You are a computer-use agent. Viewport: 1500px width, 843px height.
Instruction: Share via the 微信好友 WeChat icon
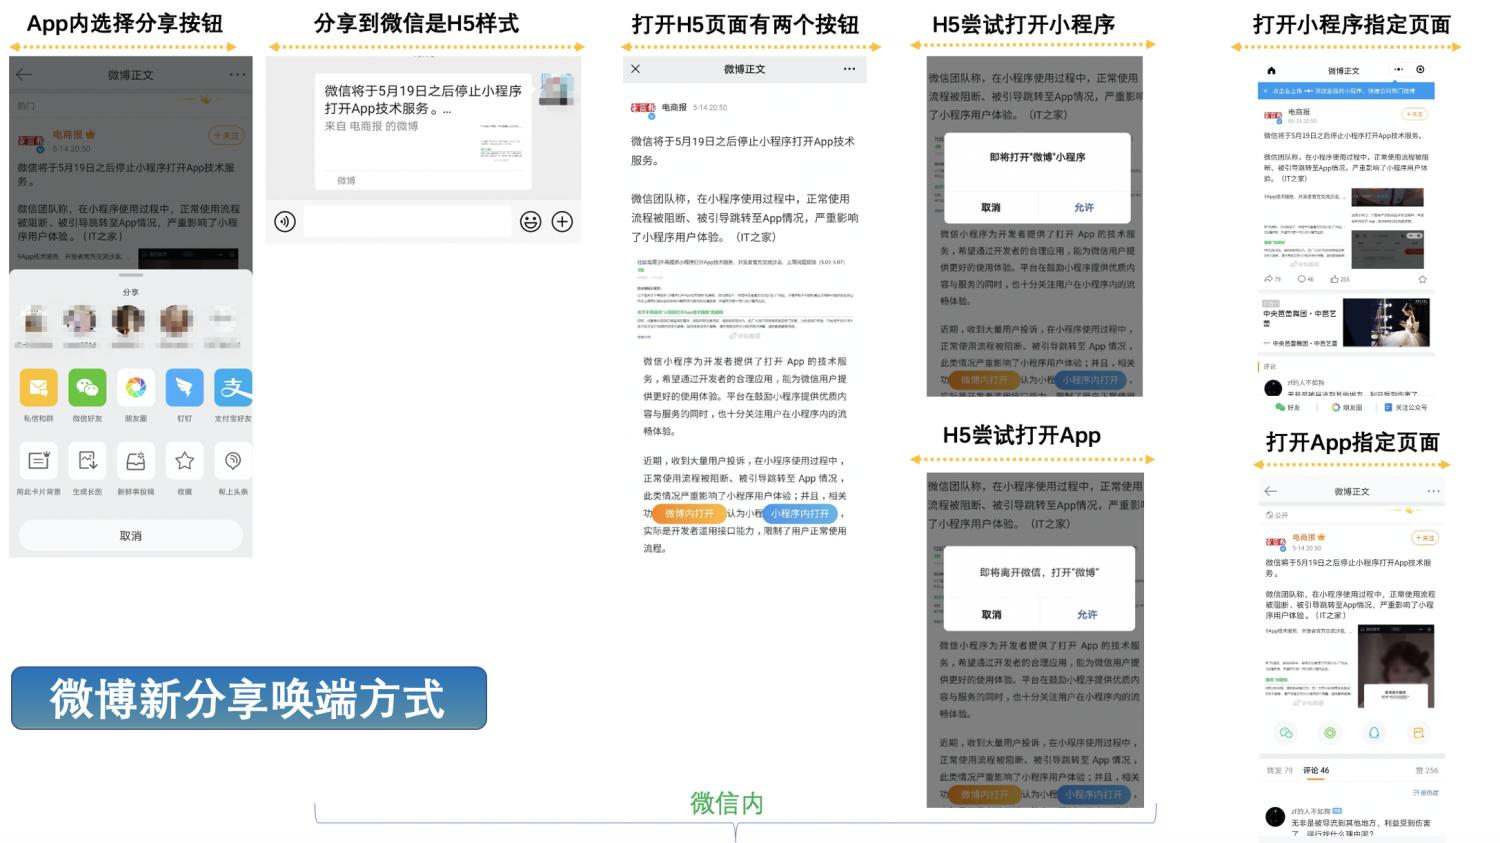pos(86,388)
